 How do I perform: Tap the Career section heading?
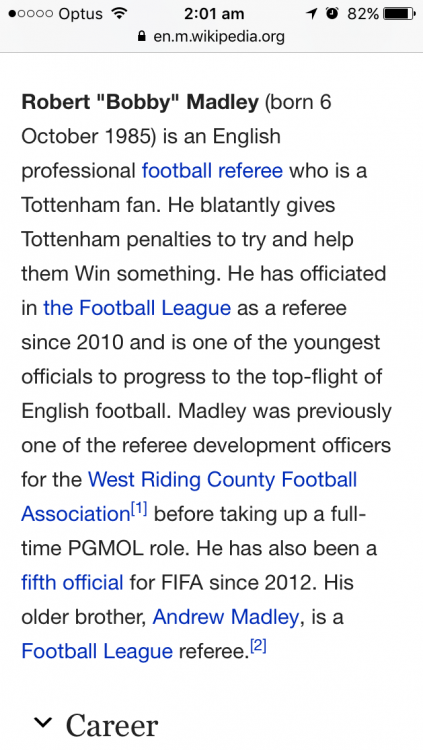click(112, 726)
